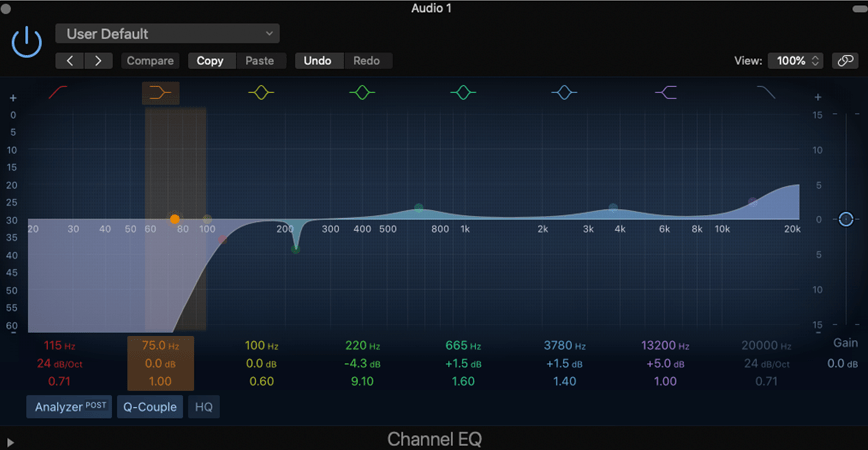This screenshot has width=868, height=450.
Task: Click the 100 Hz frequency value
Action: (x=261, y=345)
